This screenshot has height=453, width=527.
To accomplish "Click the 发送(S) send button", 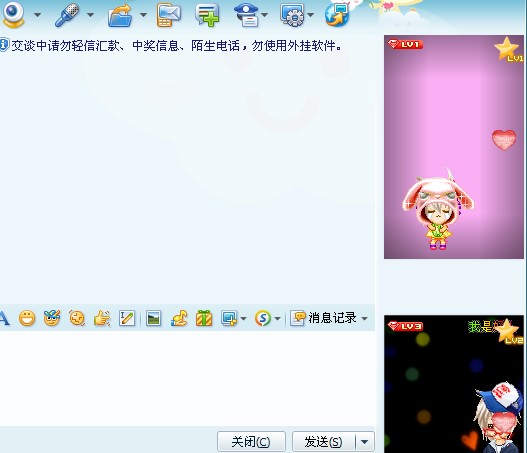I will point(324,442).
